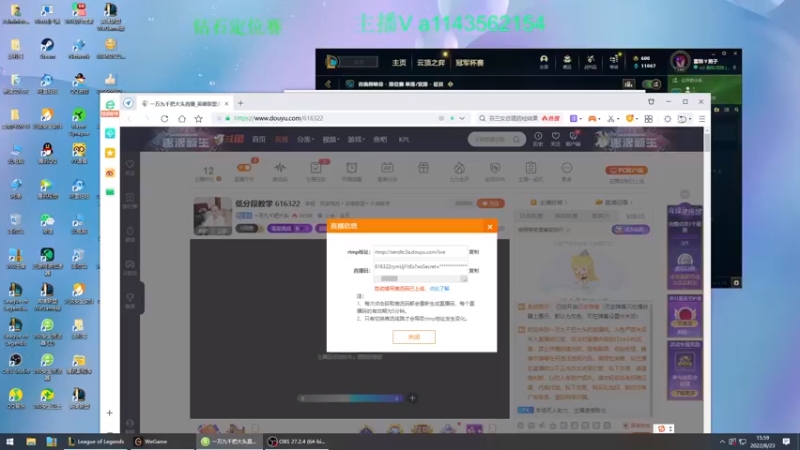Click the streamer avatar thumbnail

coord(213,216)
